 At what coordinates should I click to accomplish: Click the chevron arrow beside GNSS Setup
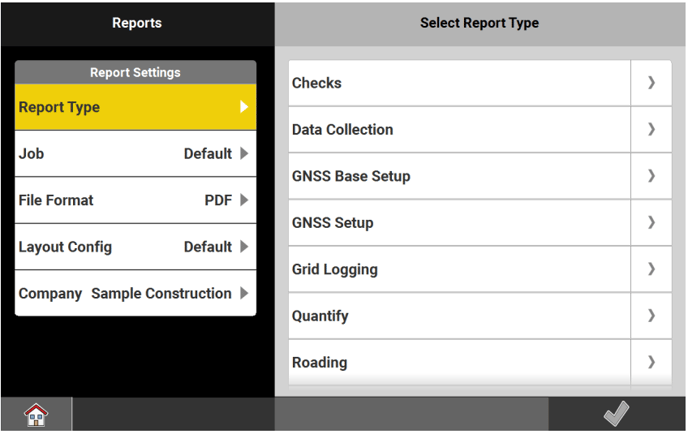(651, 223)
